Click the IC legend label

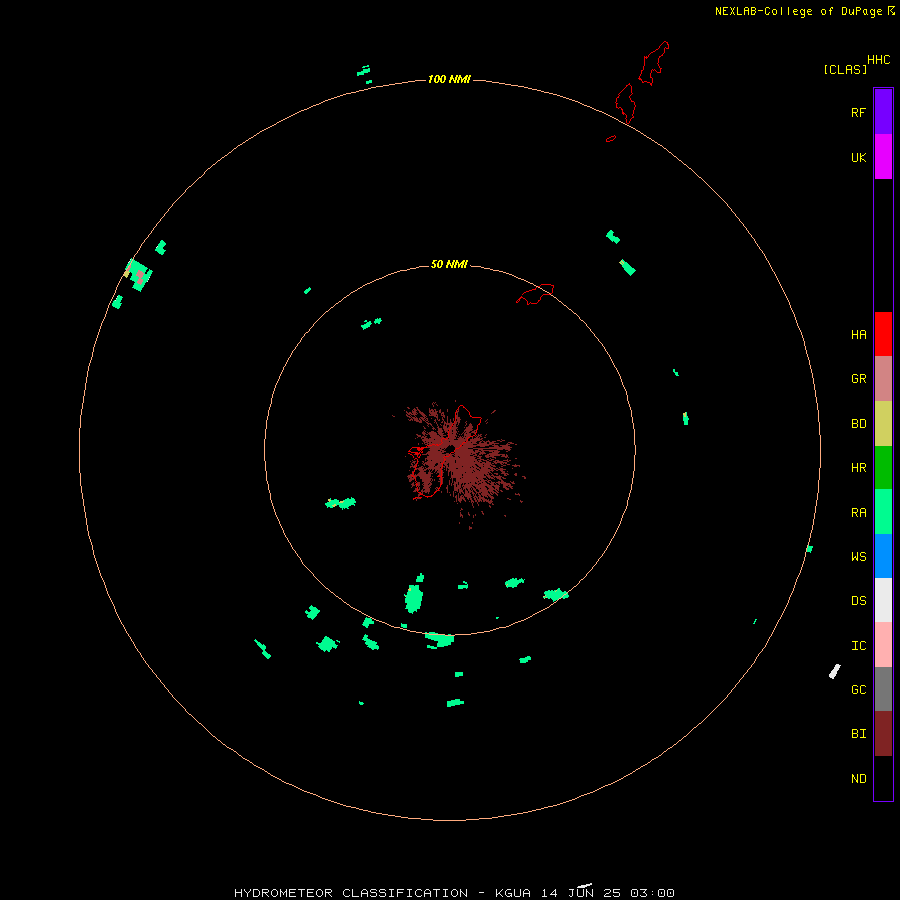tap(858, 646)
